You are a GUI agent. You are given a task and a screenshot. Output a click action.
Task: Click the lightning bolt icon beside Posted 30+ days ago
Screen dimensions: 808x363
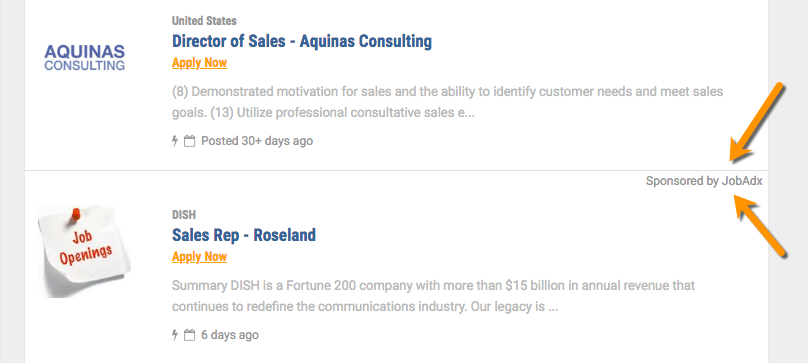(175, 141)
